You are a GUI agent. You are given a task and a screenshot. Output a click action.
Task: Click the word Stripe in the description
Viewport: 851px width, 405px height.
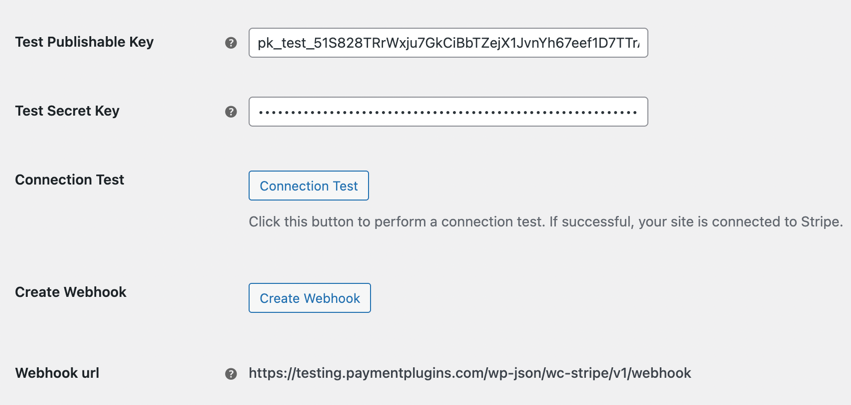pyautogui.click(x=820, y=222)
